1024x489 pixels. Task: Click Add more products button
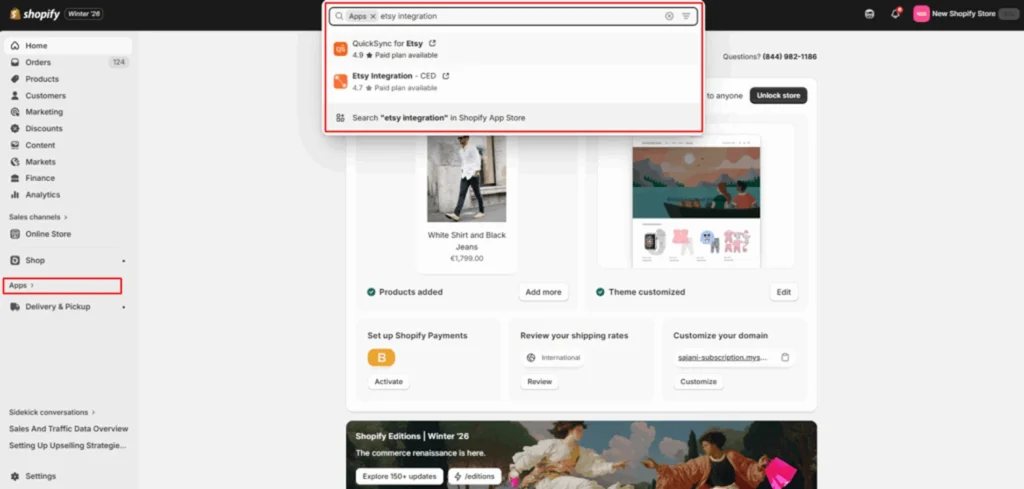543,292
